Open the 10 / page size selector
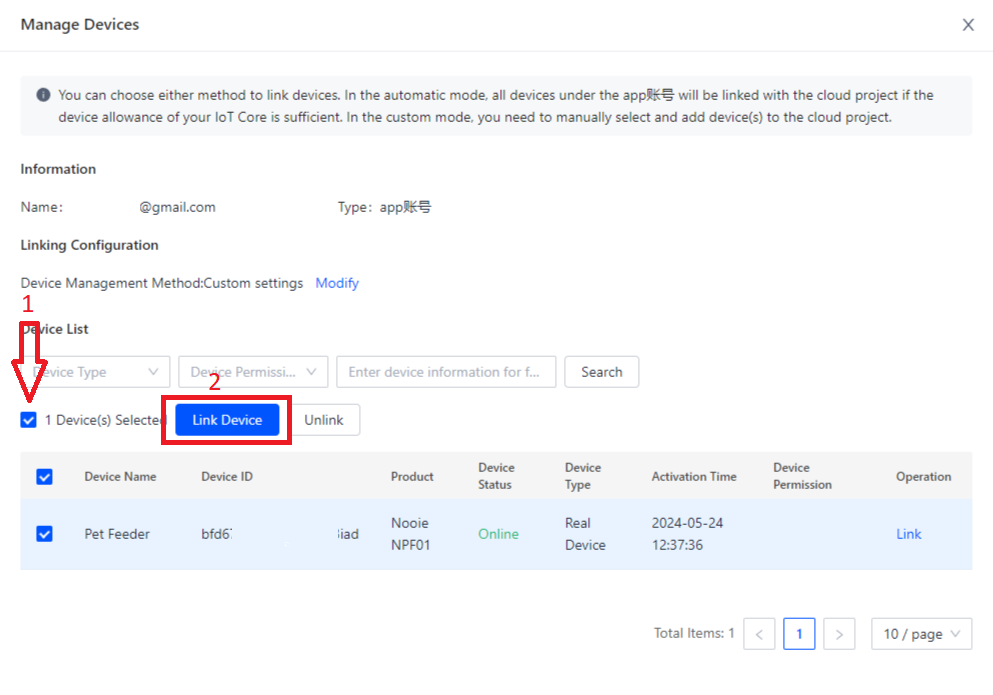Screen dimensions: 993x695 (921, 634)
